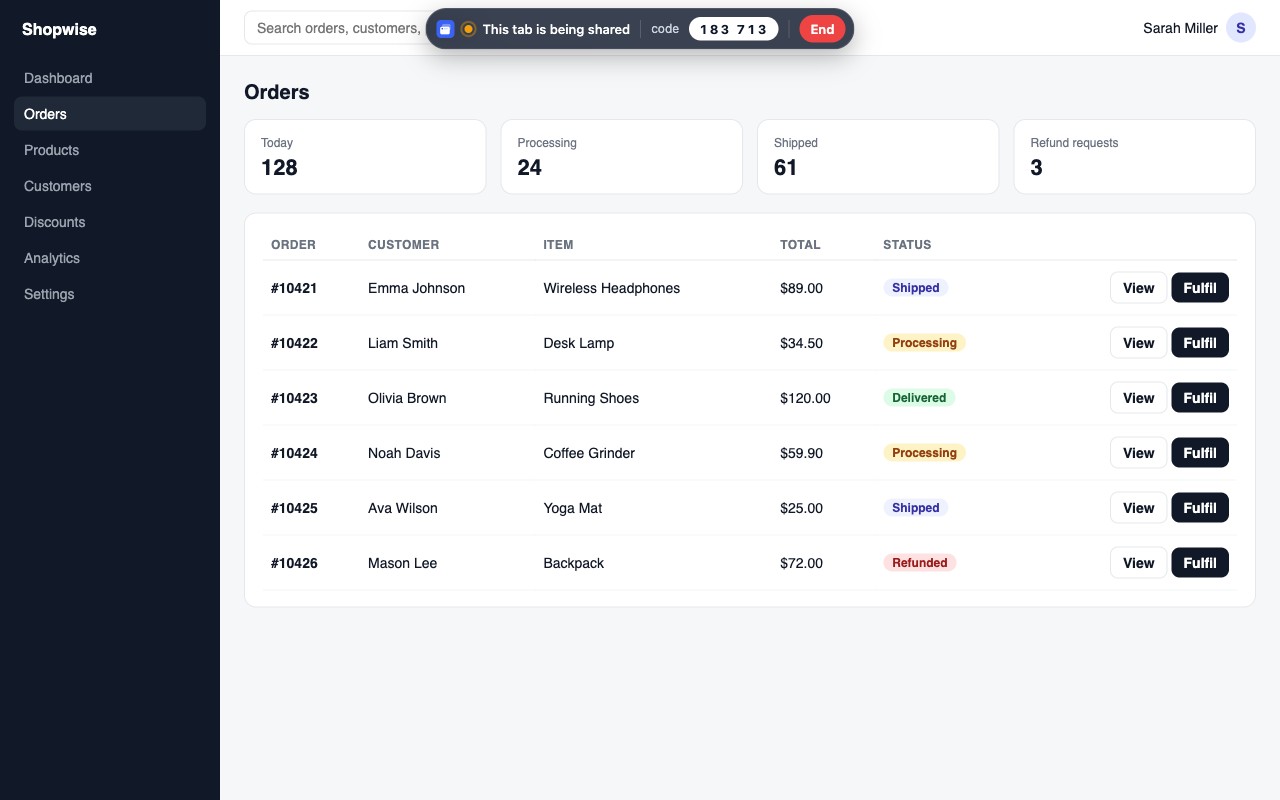Fulfil Ava Wilson's order #10425
The image size is (1280, 800).
click(1200, 508)
